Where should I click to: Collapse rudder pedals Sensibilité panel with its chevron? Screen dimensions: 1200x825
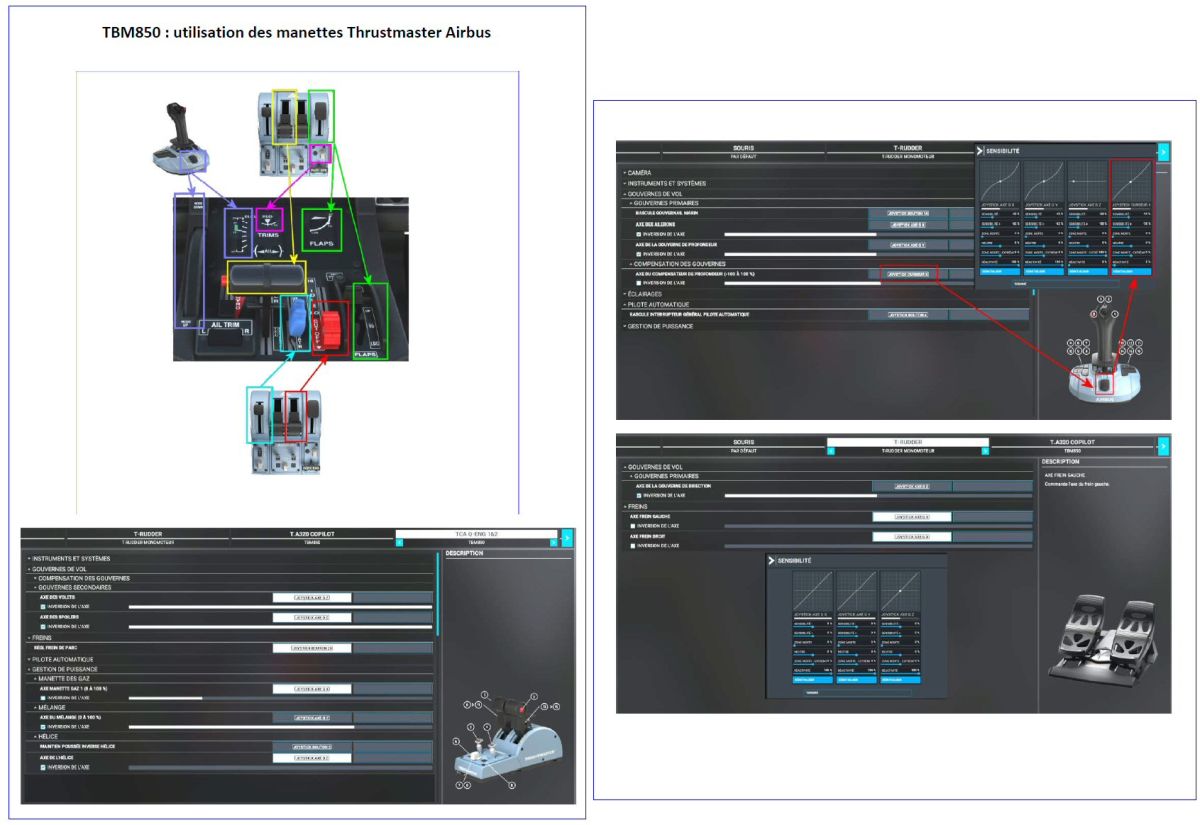click(x=771, y=561)
